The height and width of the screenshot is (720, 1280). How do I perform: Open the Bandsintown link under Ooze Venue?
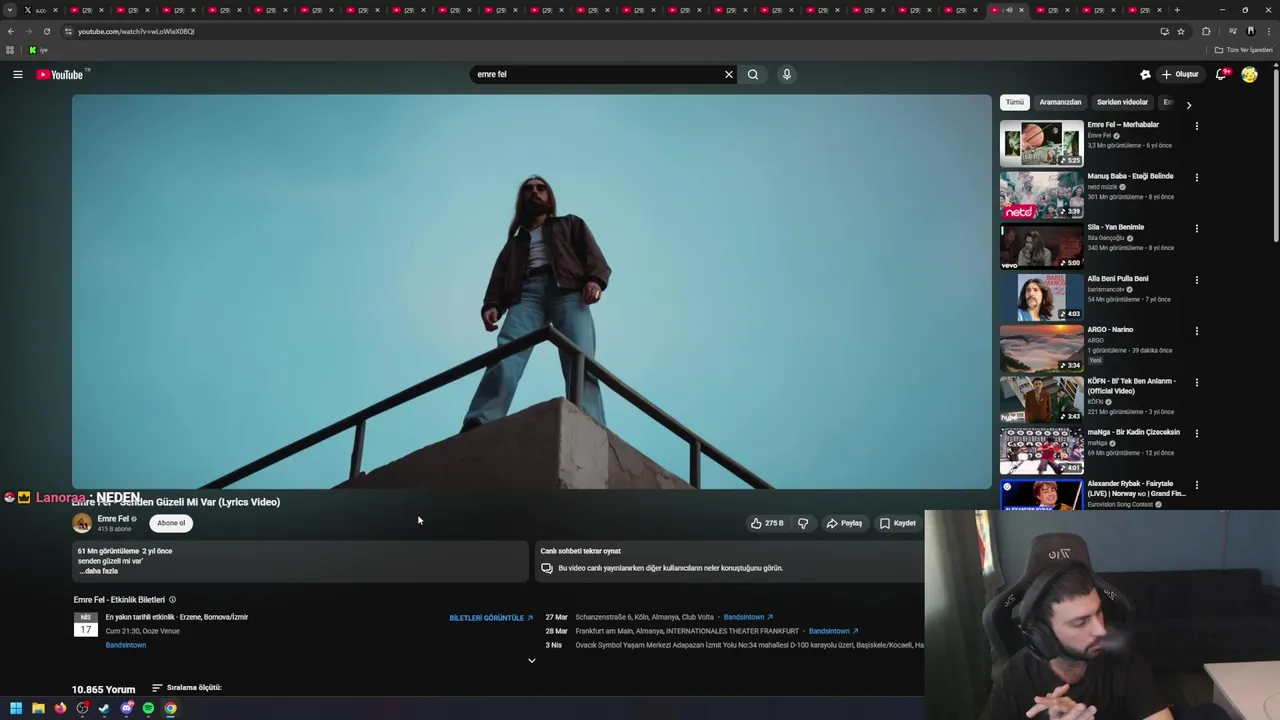[126, 645]
